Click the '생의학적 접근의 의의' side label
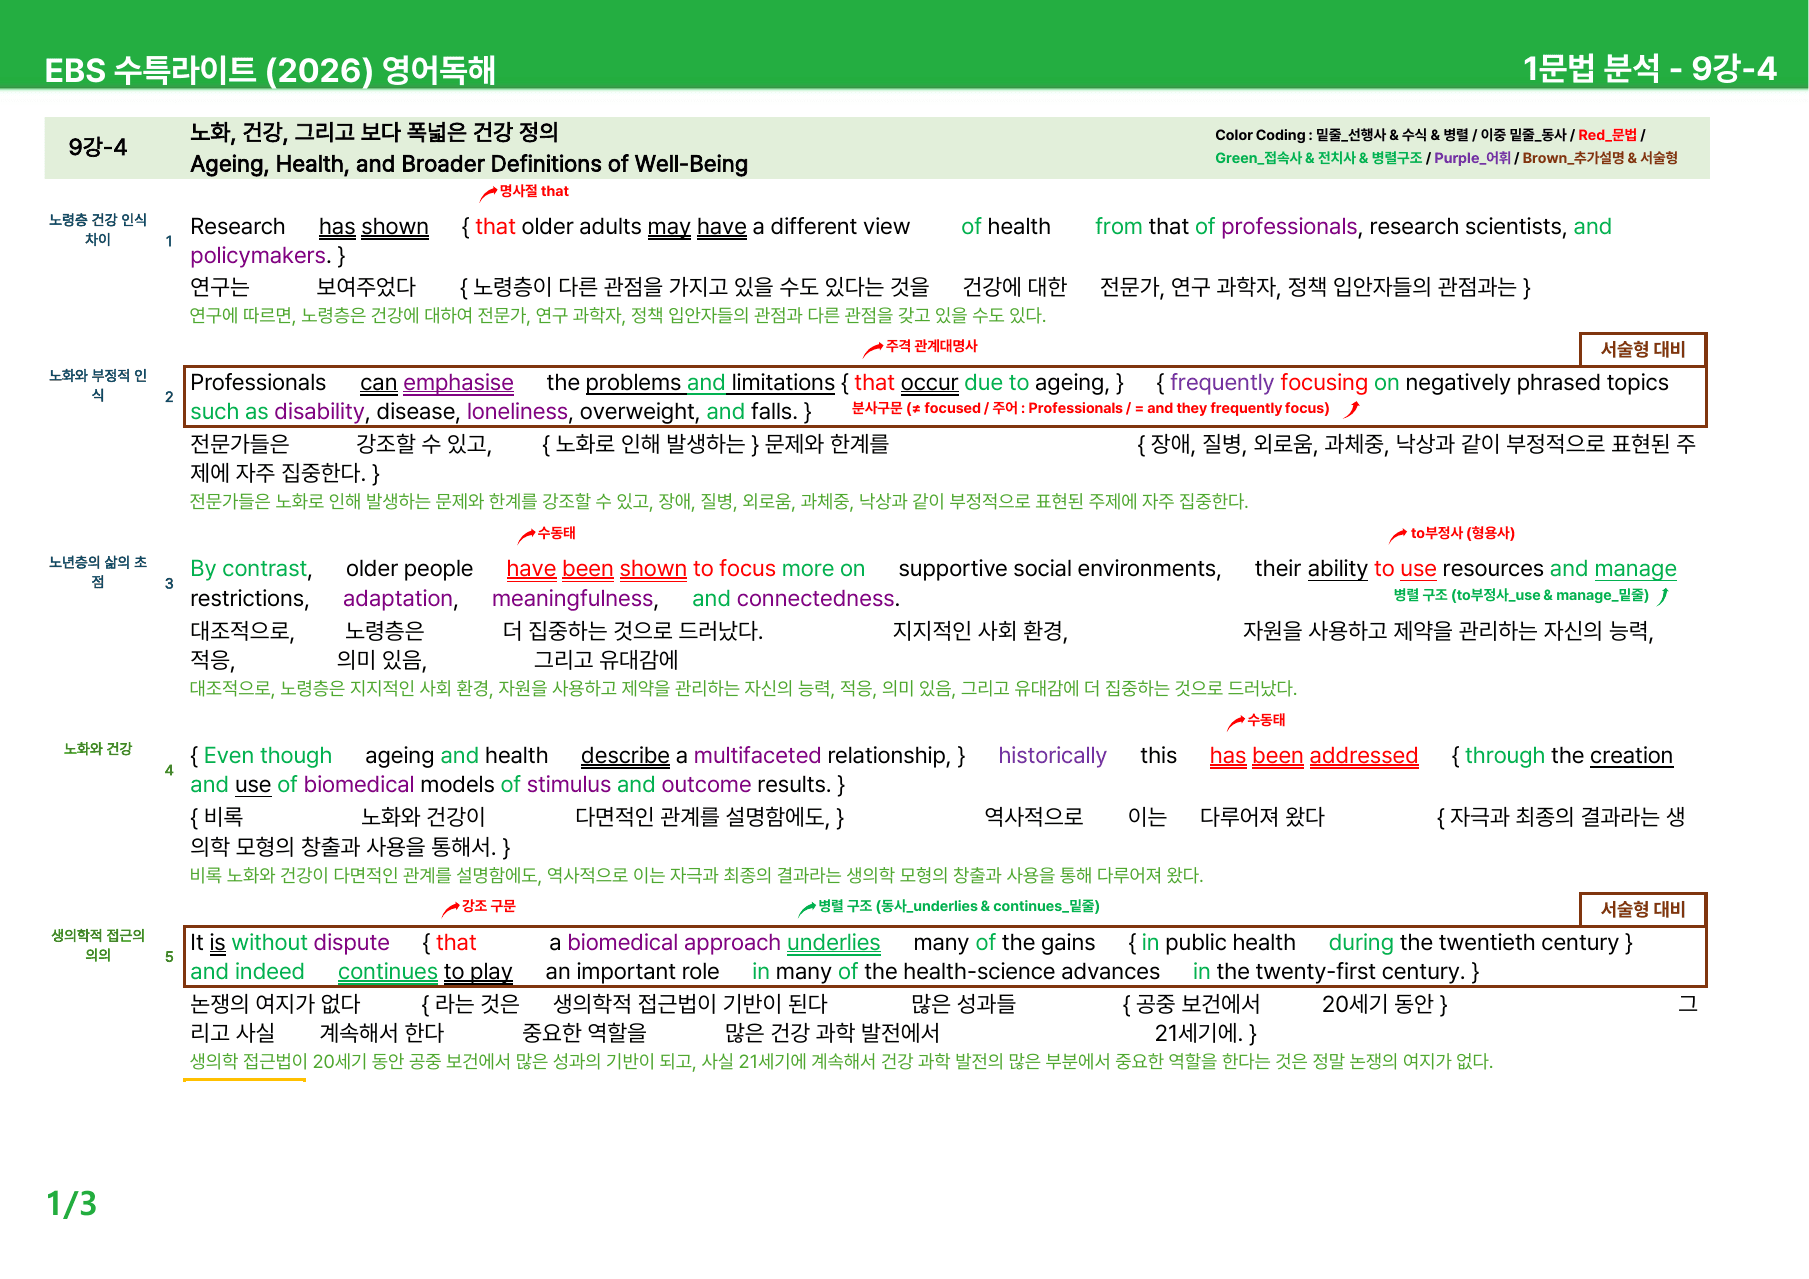This screenshot has width=1809, height=1279. point(98,945)
